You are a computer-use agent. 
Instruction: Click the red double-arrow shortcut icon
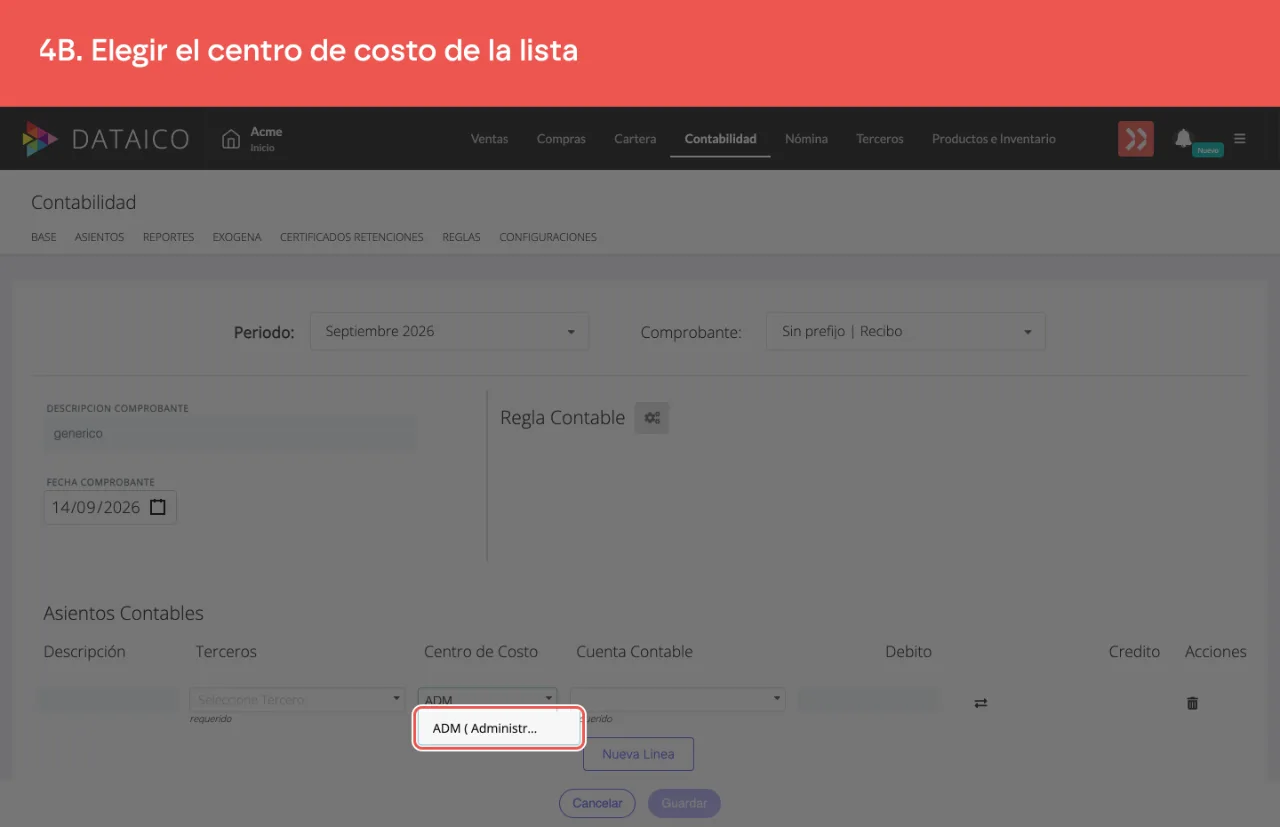pos(1135,139)
